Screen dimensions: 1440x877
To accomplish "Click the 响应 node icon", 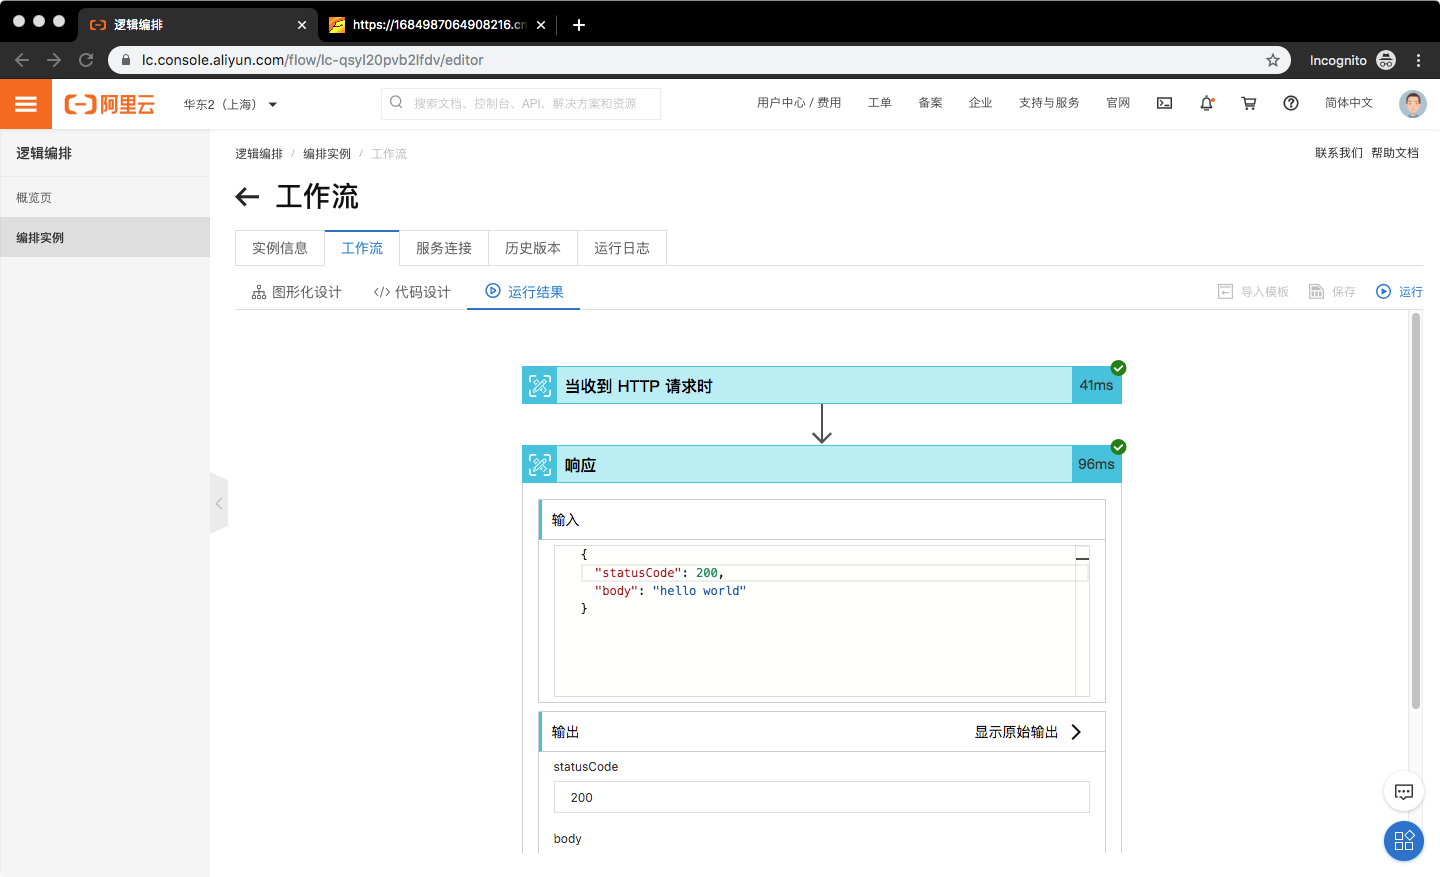I will pos(540,465).
